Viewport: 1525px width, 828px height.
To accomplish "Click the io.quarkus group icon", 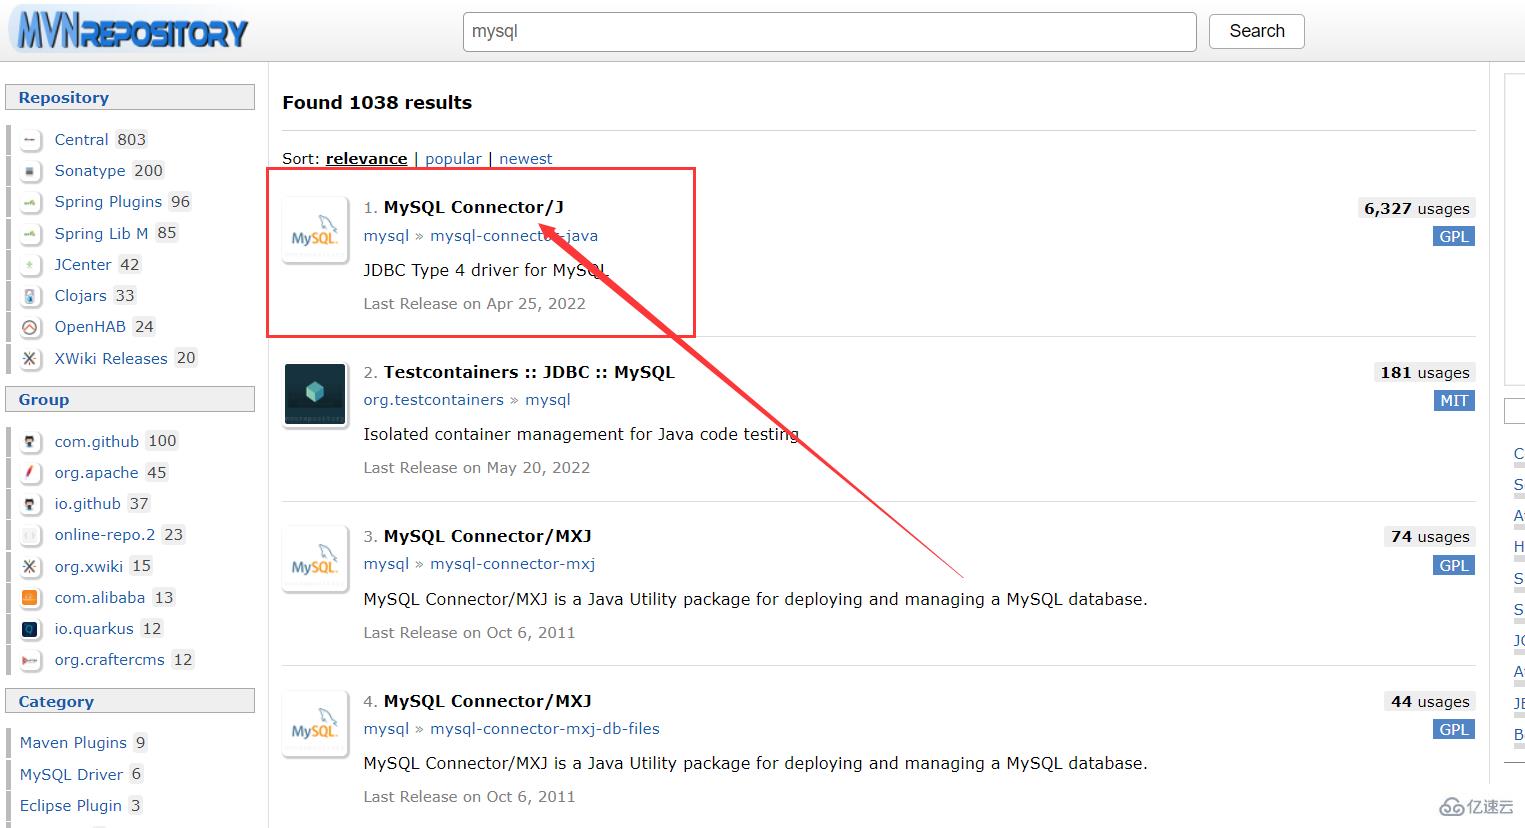I will click(29, 628).
